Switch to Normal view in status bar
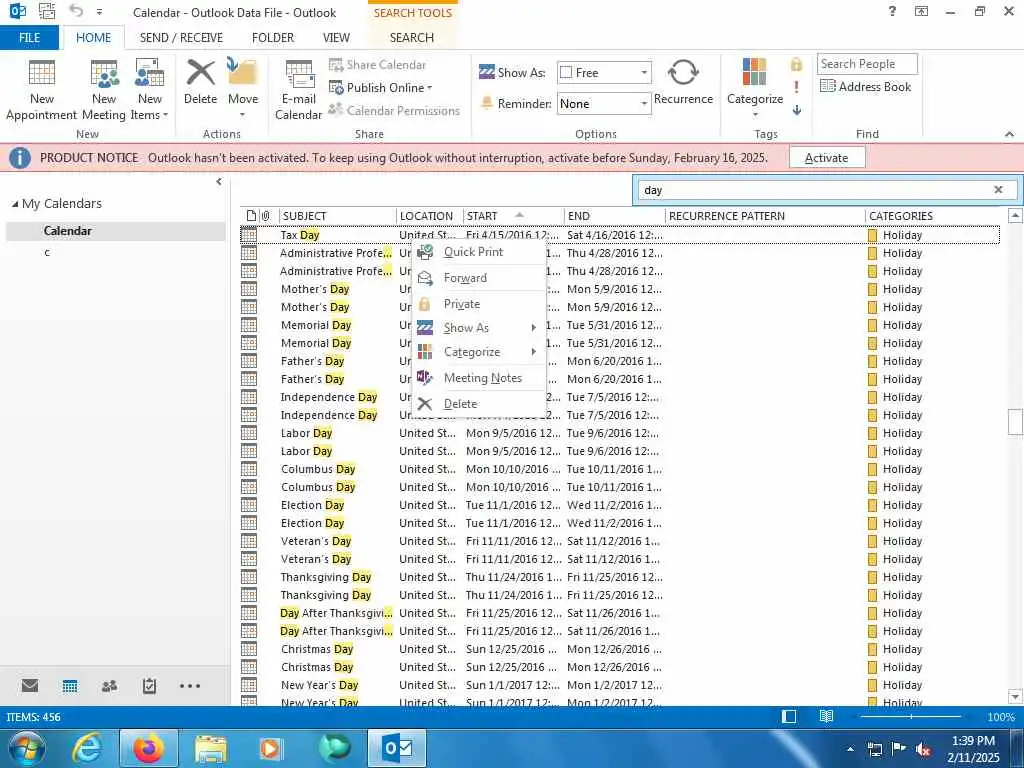This screenshot has width=1024, height=768. (x=789, y=717)
